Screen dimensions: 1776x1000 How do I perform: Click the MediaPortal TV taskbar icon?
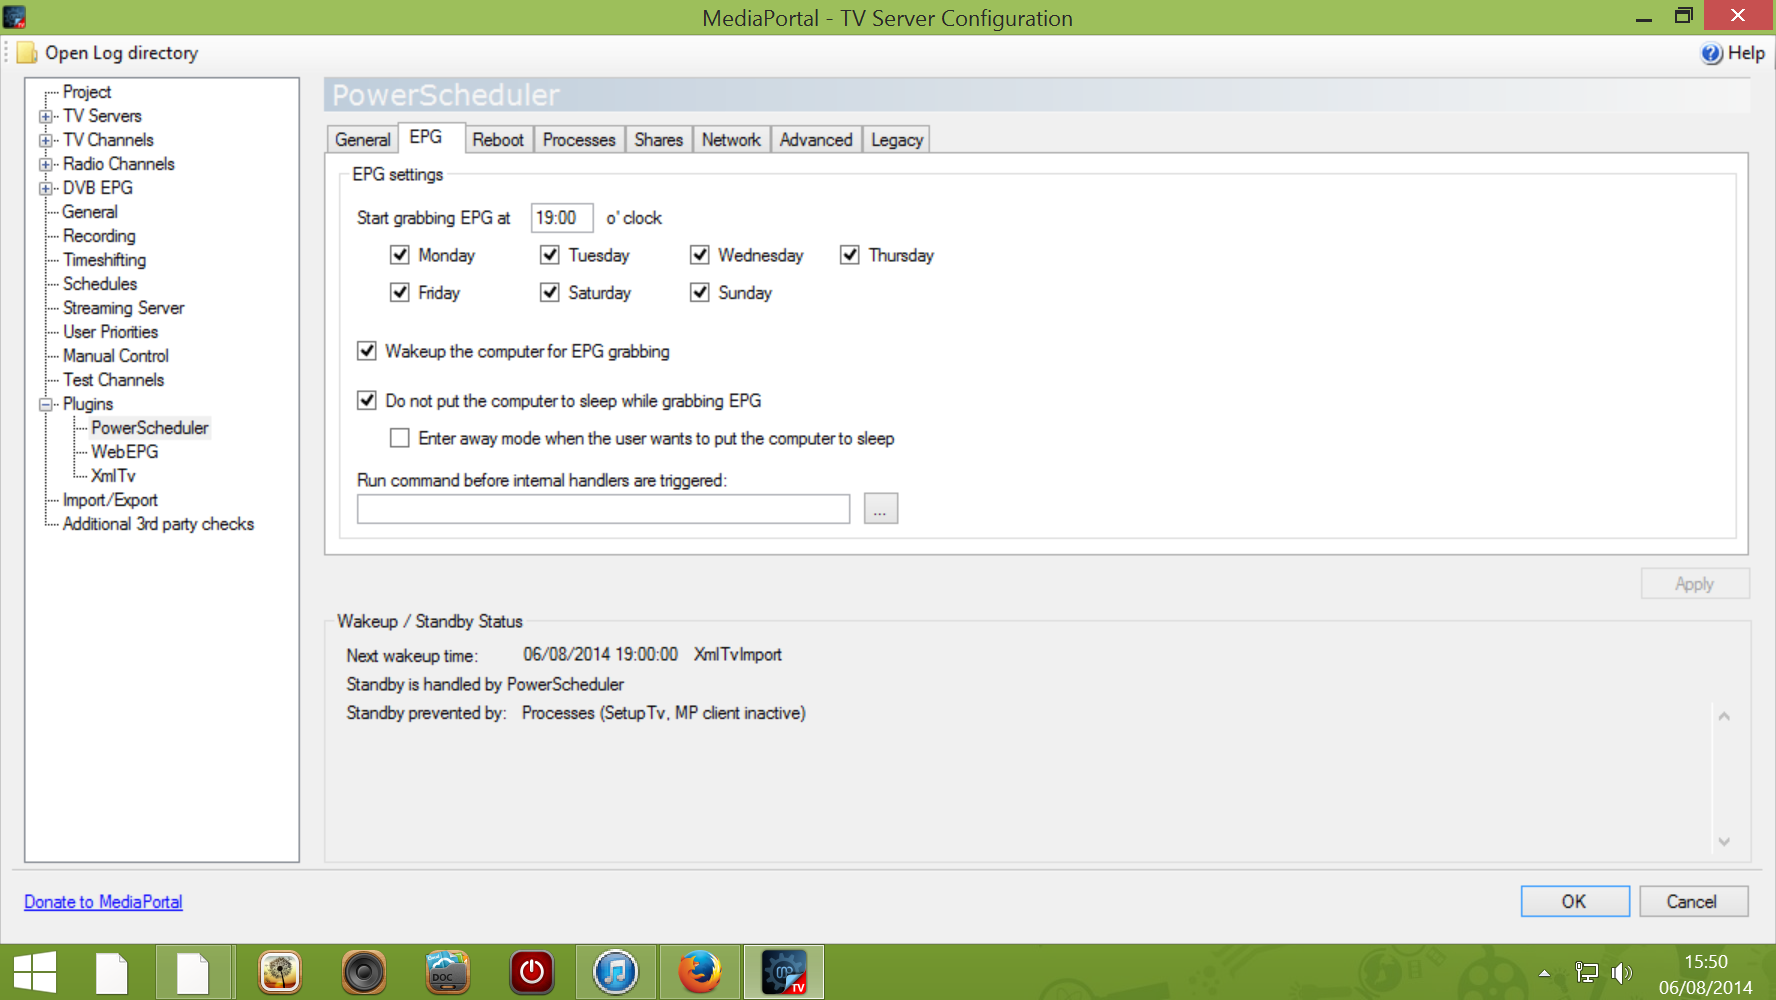(784, 972)
